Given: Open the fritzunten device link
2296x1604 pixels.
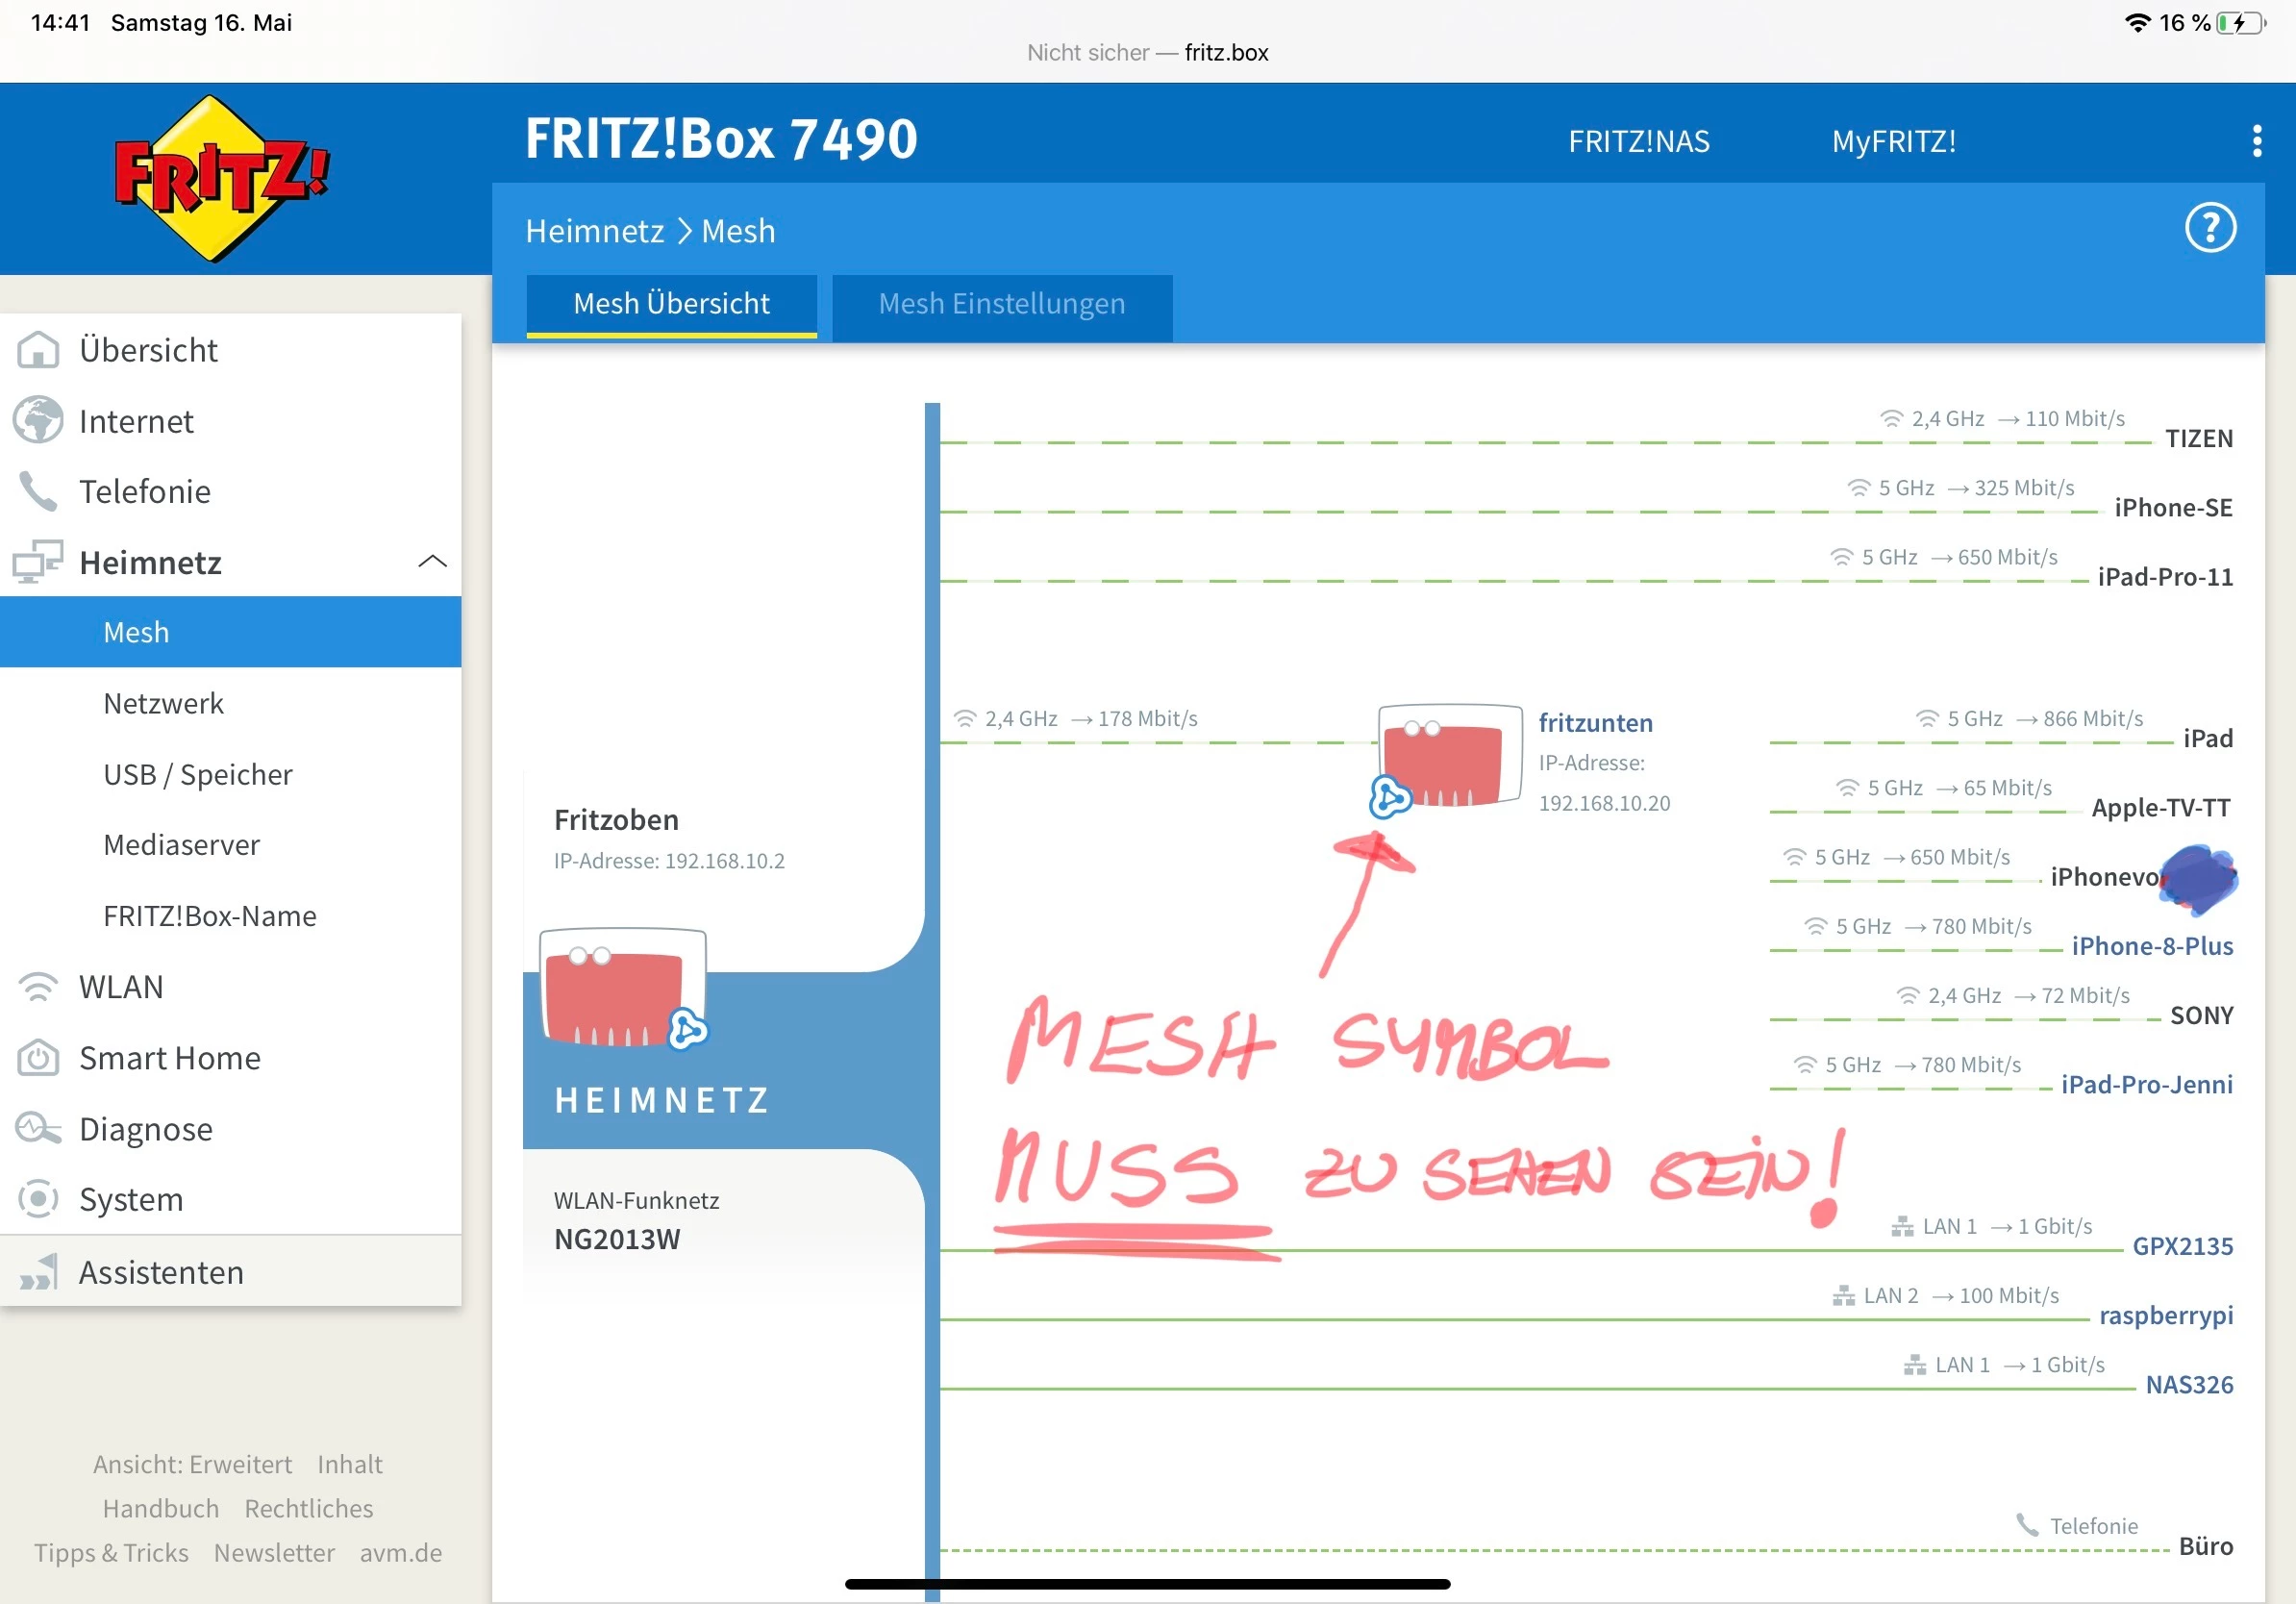Looking at the screenshot, I should click(1595, 723).
